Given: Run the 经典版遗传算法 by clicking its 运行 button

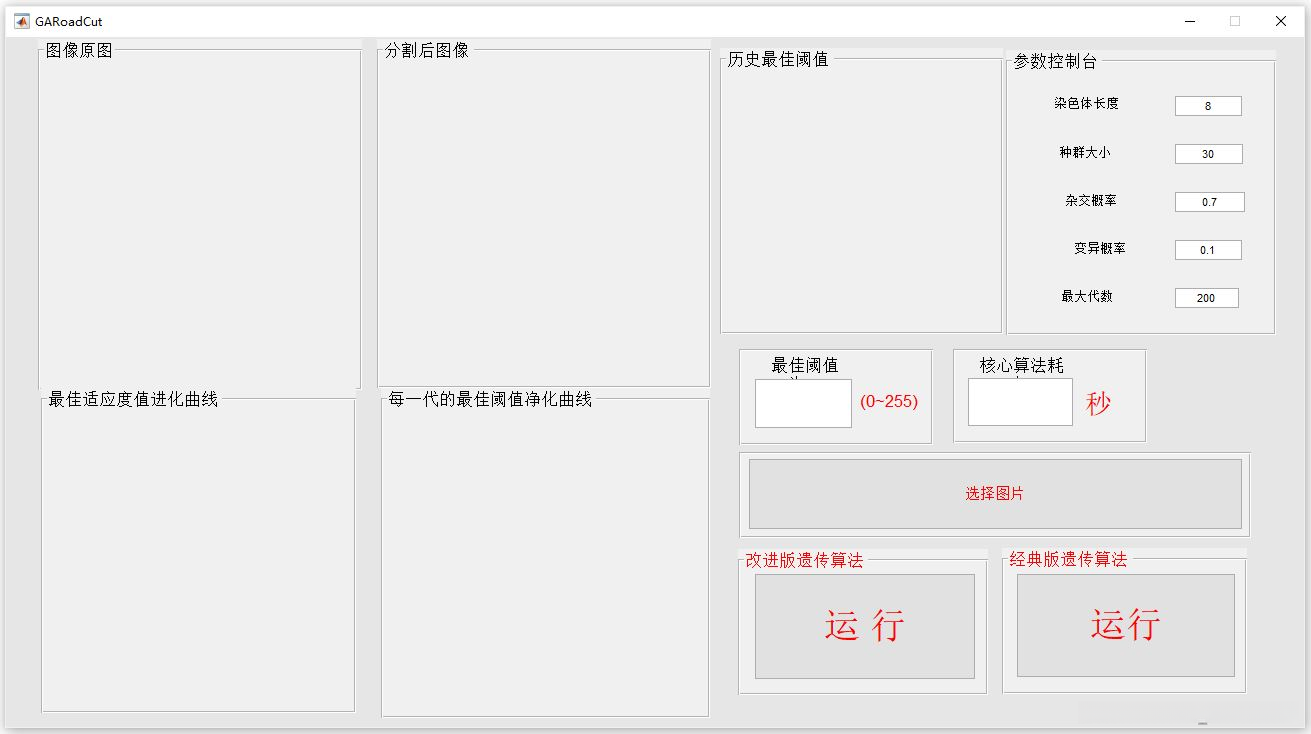Looking at the screenshot, I should 1124,624.
